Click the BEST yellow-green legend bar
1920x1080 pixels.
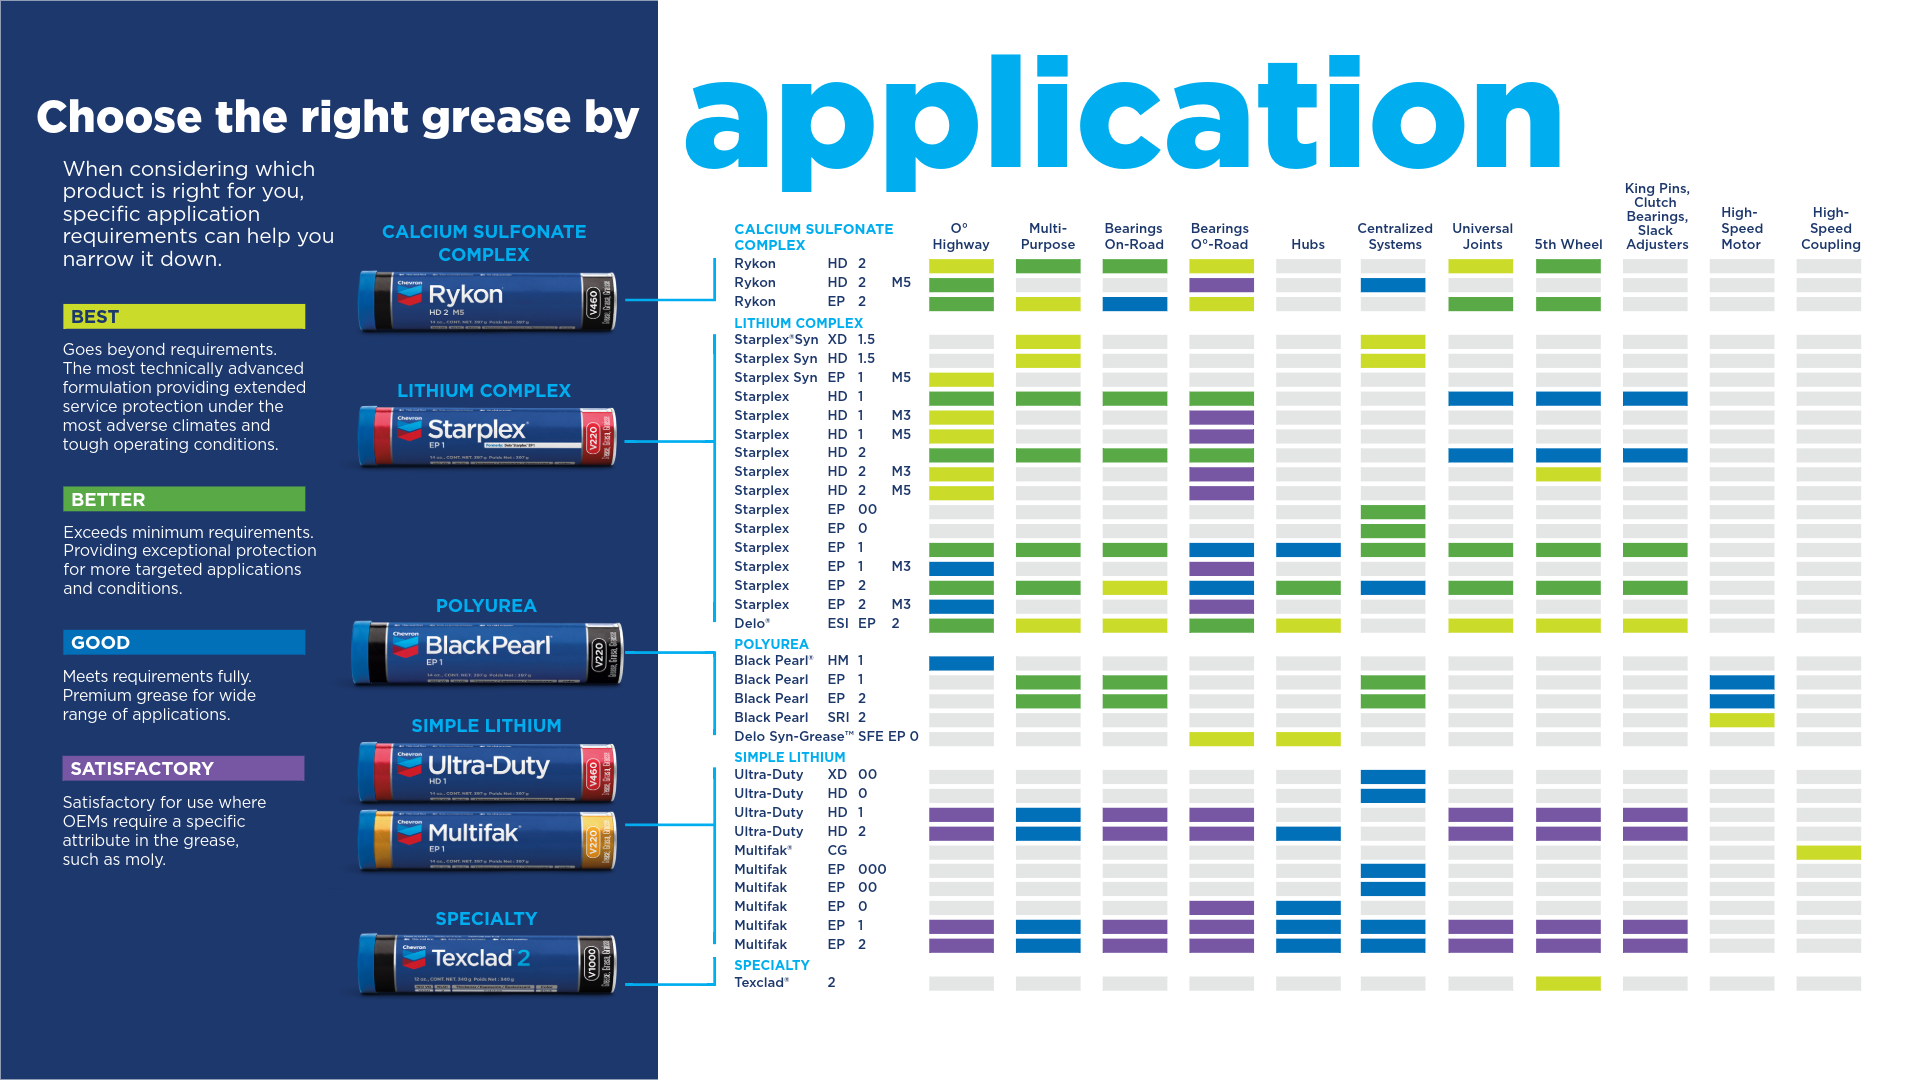(x=184, y=317)
